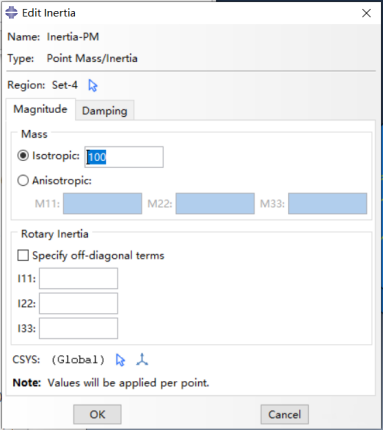The width and height of the screenshot is (384, 431).
Task: Click the Isotropic mass value field
Action: pos(124,157)
